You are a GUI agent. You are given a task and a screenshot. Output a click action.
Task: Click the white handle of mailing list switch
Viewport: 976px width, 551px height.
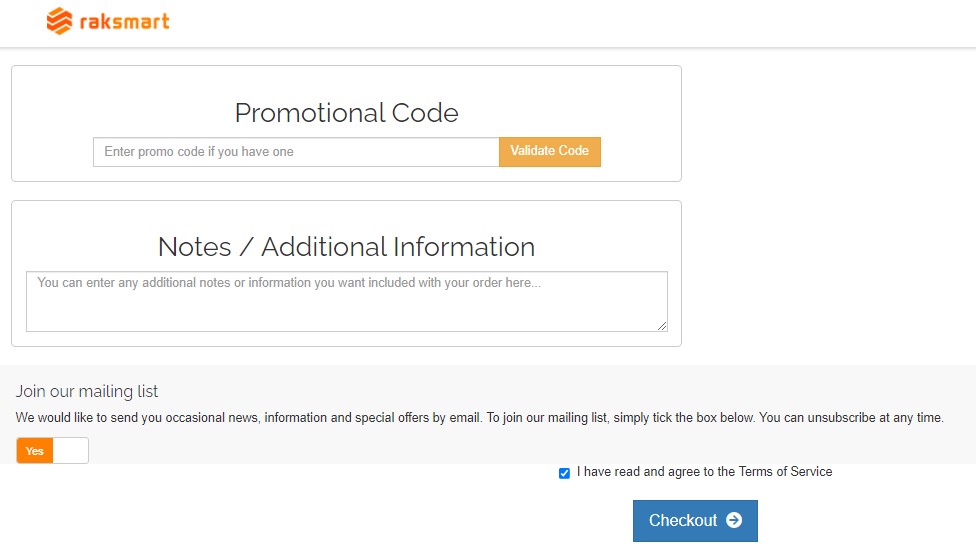point(71,451)
